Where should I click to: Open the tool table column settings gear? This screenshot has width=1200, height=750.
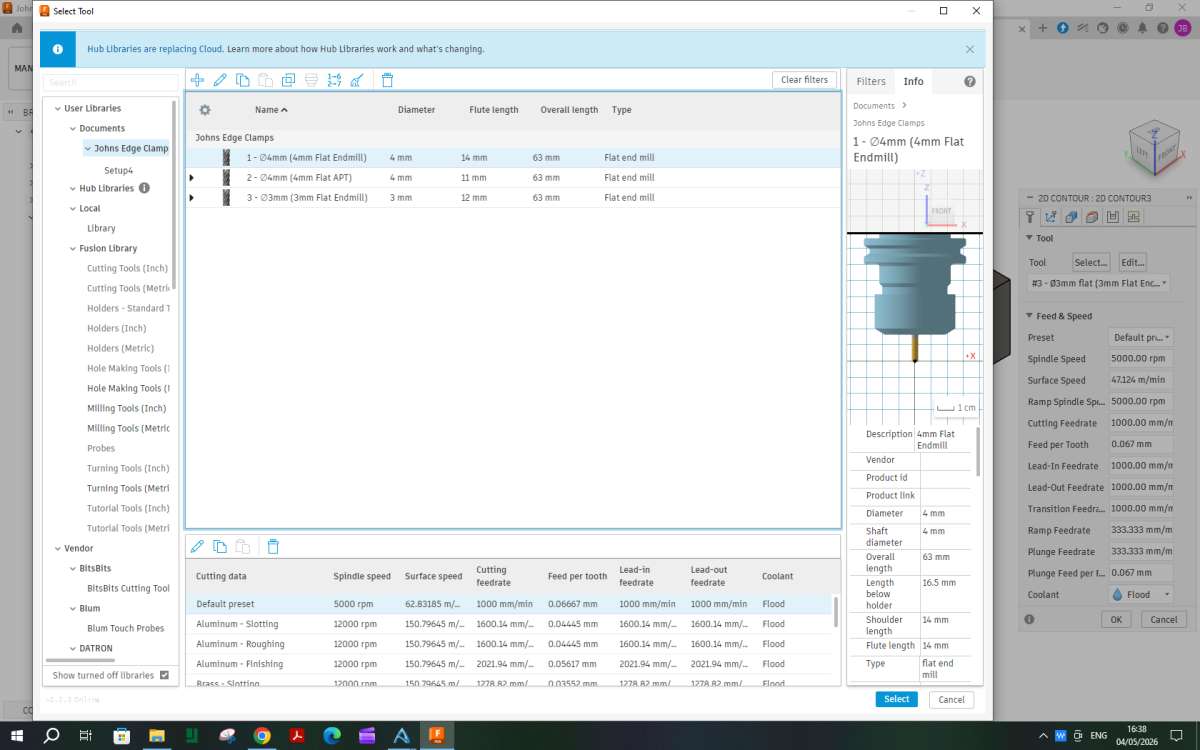pyautogui.click(x=205, y=110)
